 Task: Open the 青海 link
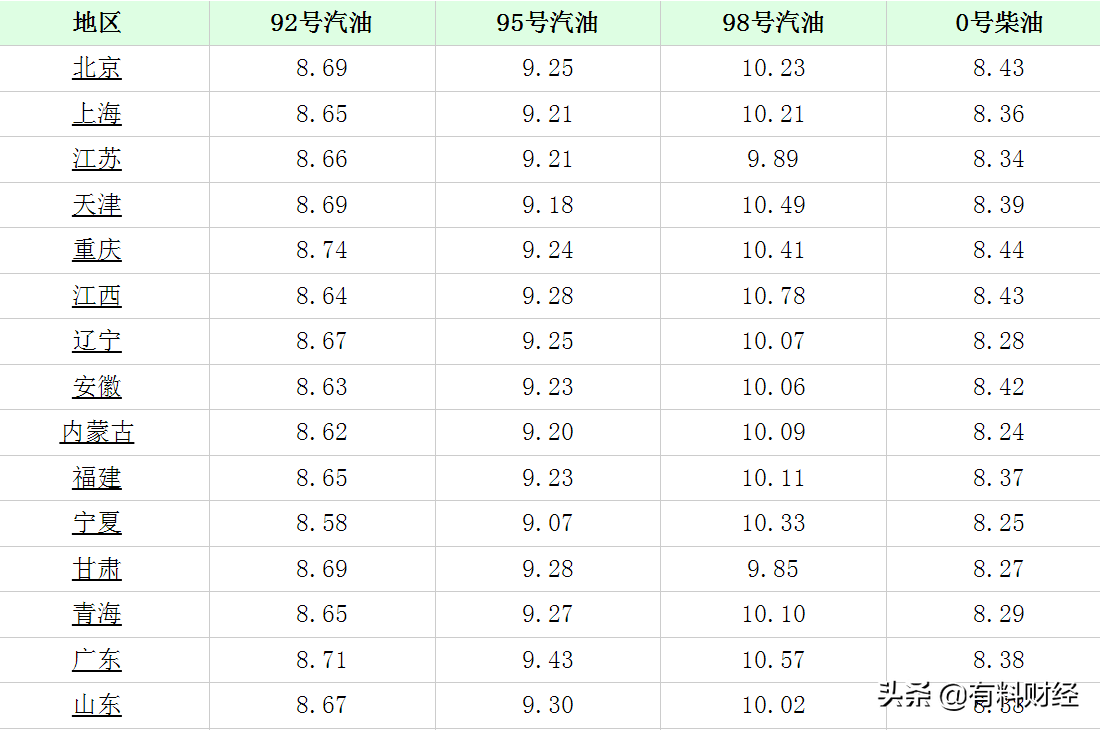[x=97, y=614]
